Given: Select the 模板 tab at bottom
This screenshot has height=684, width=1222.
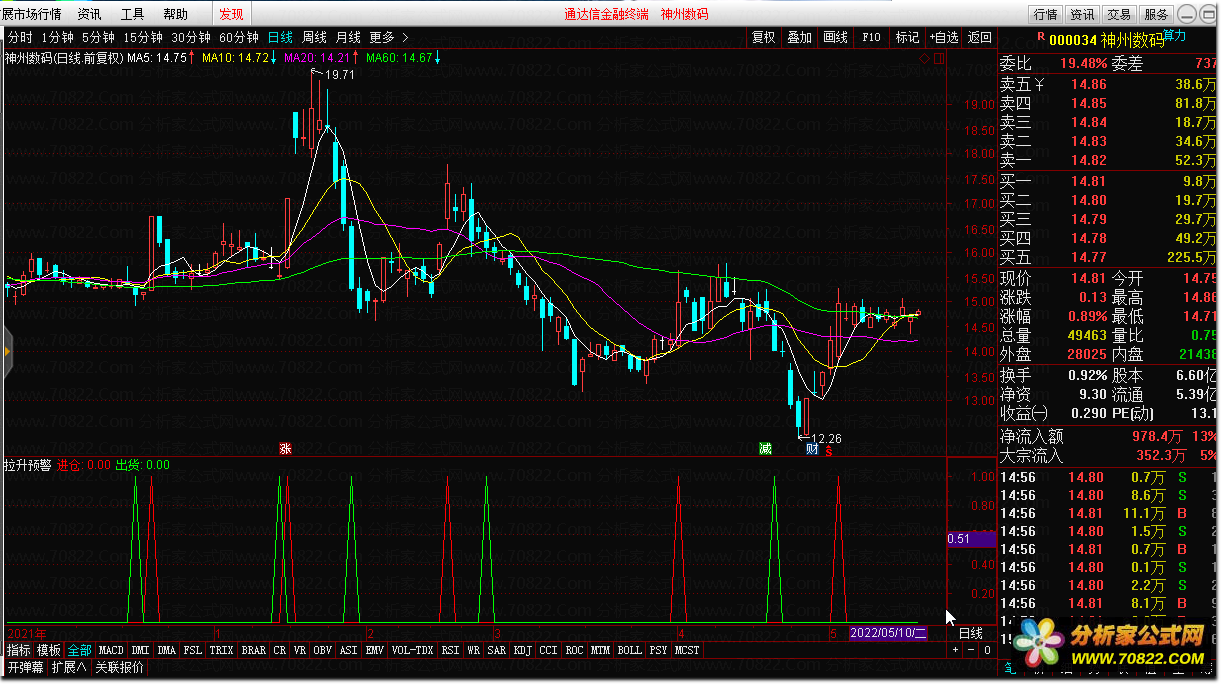Looking at the screenshot, I should point(50,650).
